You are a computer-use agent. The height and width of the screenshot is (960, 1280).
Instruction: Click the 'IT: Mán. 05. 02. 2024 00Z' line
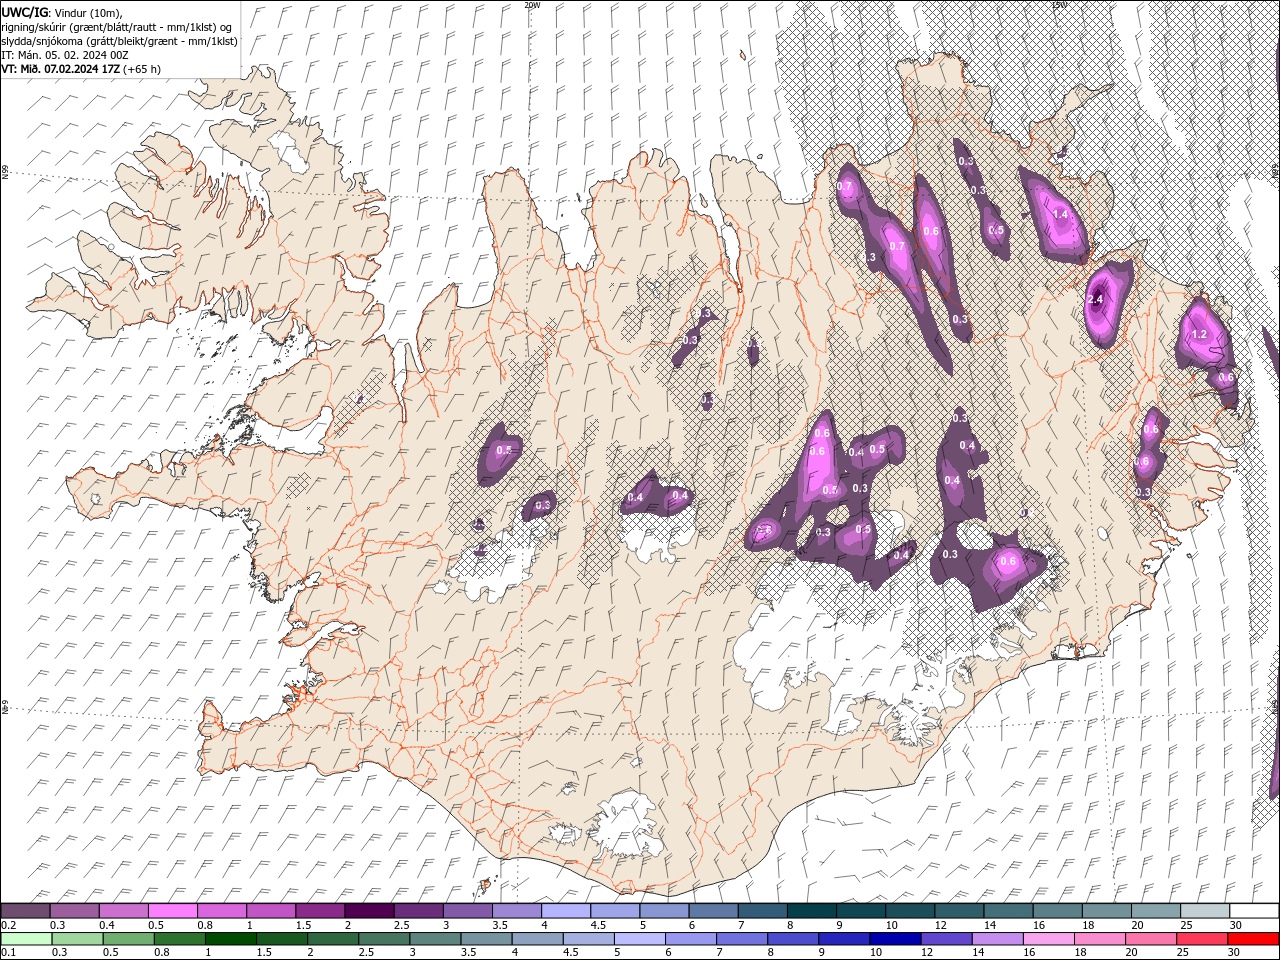tap(65, 55)
